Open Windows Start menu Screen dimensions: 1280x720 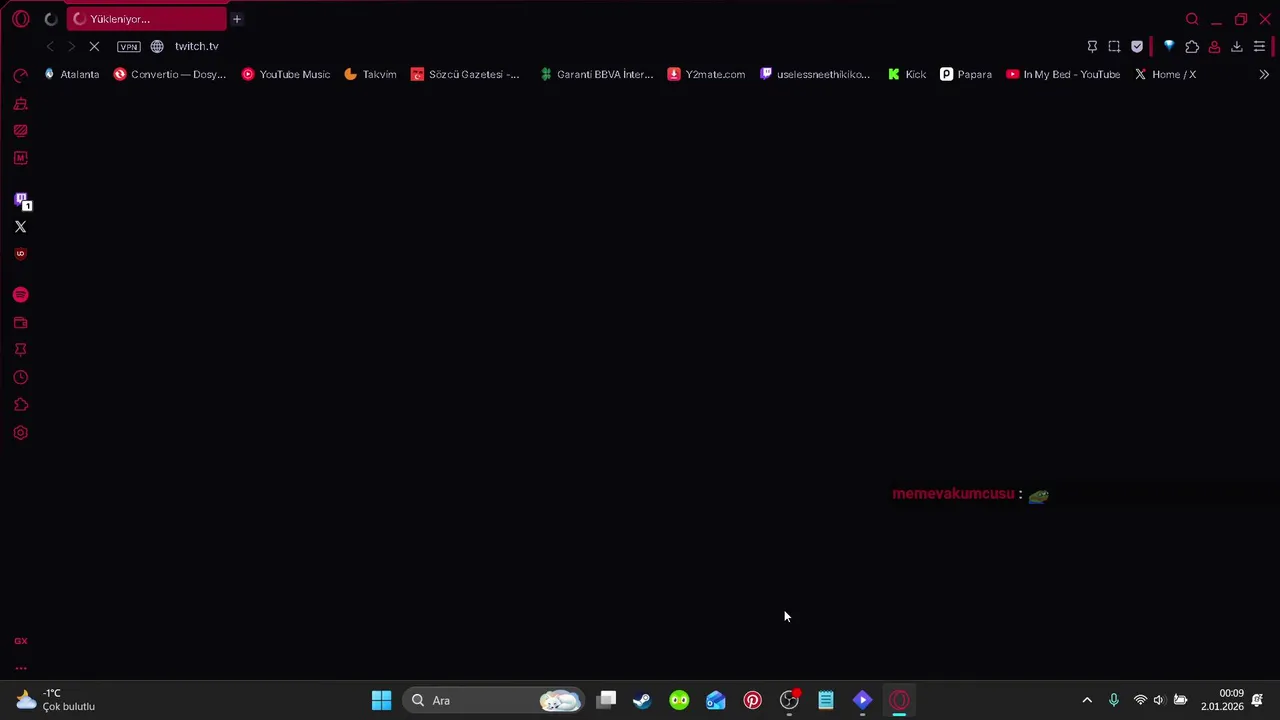(381, 700)
